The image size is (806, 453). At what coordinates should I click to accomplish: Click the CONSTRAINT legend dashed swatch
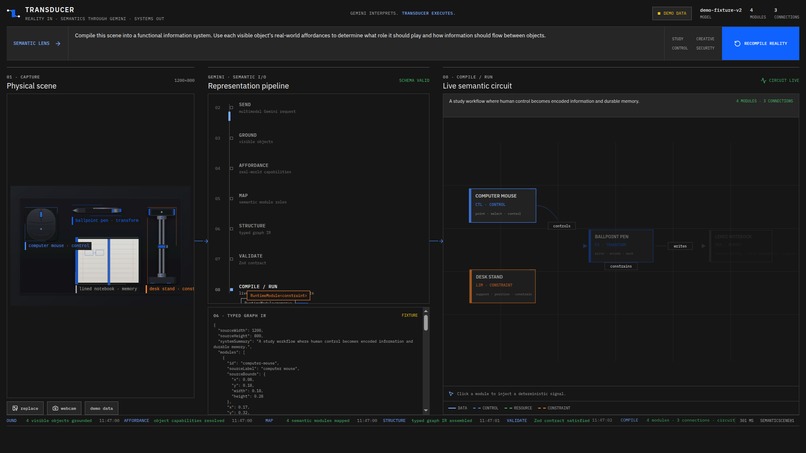click(x=542, y=408)
